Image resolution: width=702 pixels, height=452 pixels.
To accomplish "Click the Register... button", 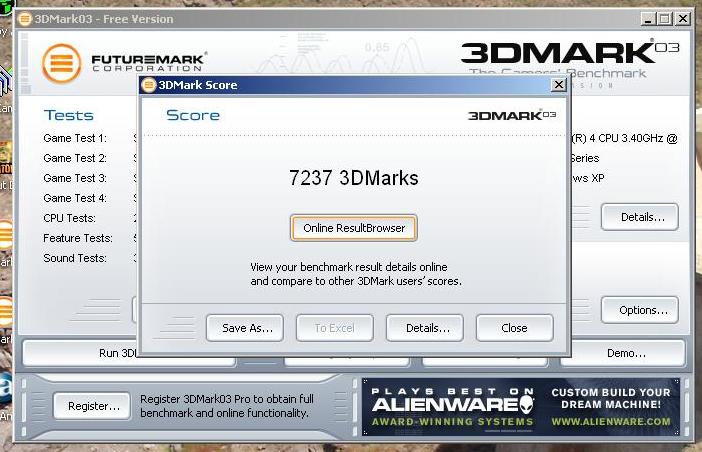I will coord(92,406).
